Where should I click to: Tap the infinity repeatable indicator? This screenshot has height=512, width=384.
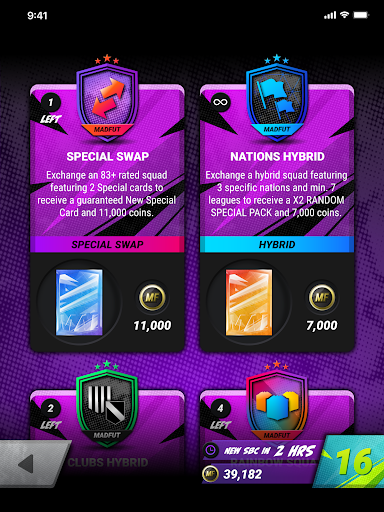coord(220,102)
